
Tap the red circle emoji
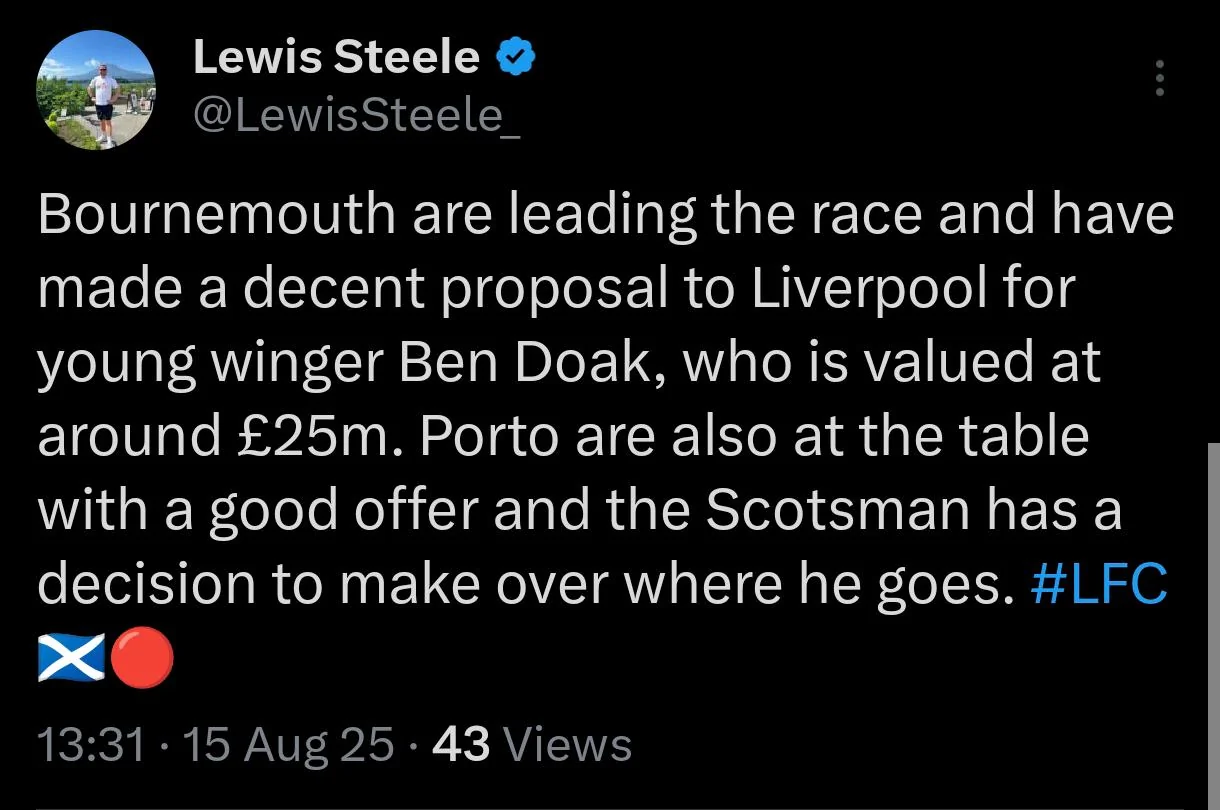[x=142, y=660]
